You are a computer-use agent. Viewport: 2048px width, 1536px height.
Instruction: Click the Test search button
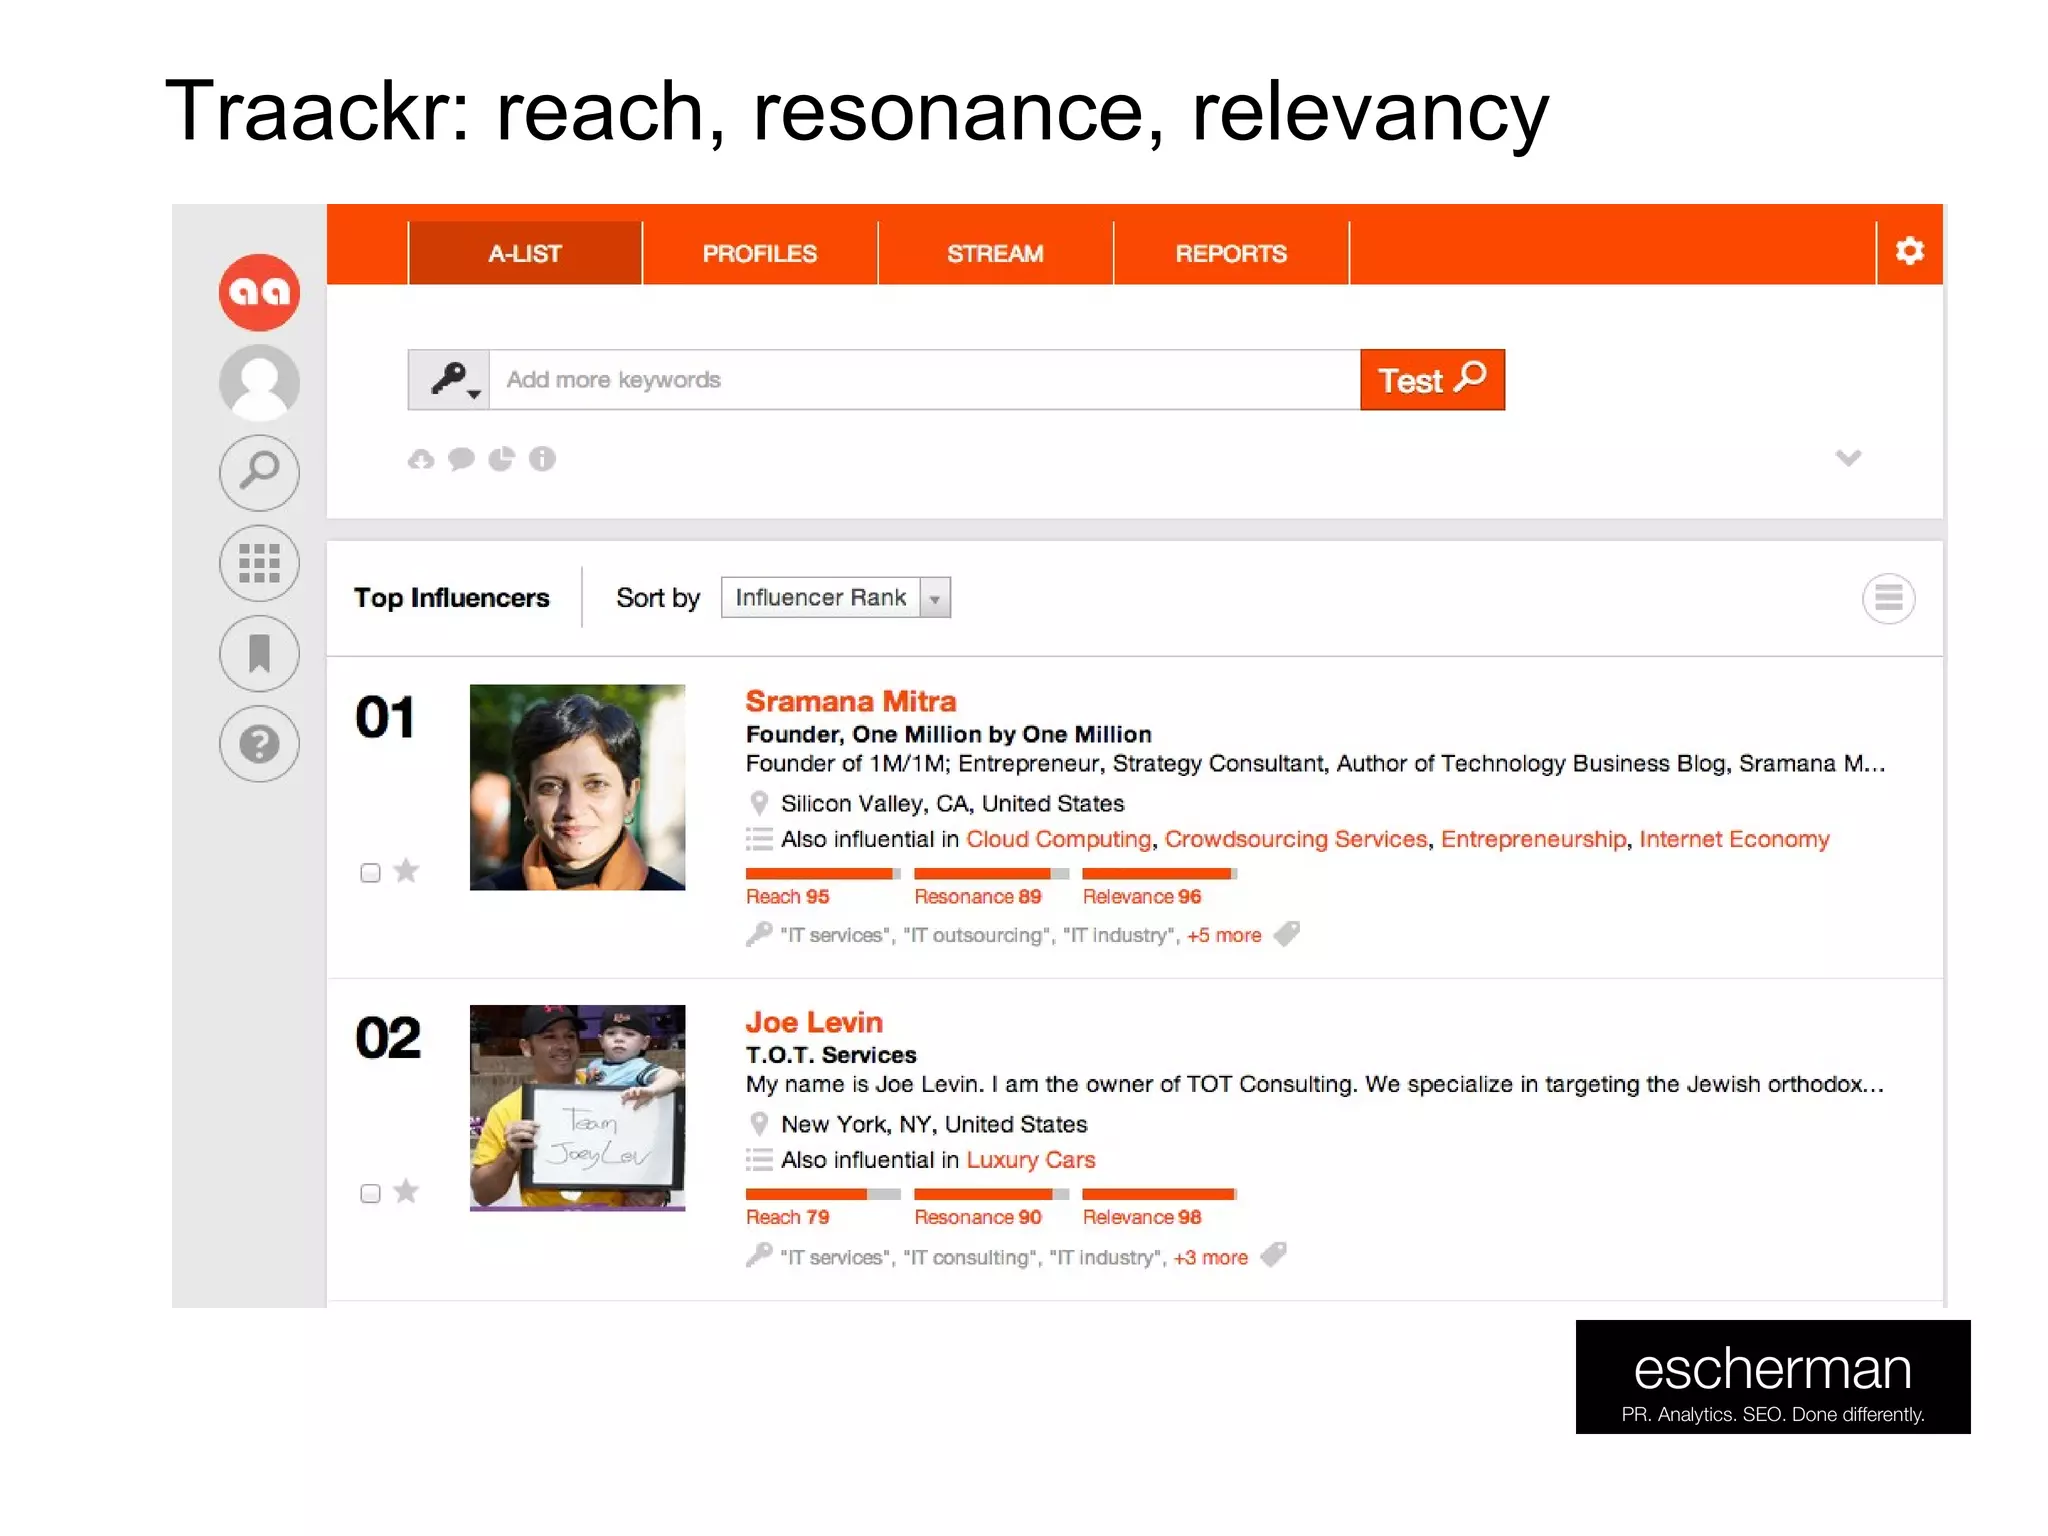tap(1432, 380)
